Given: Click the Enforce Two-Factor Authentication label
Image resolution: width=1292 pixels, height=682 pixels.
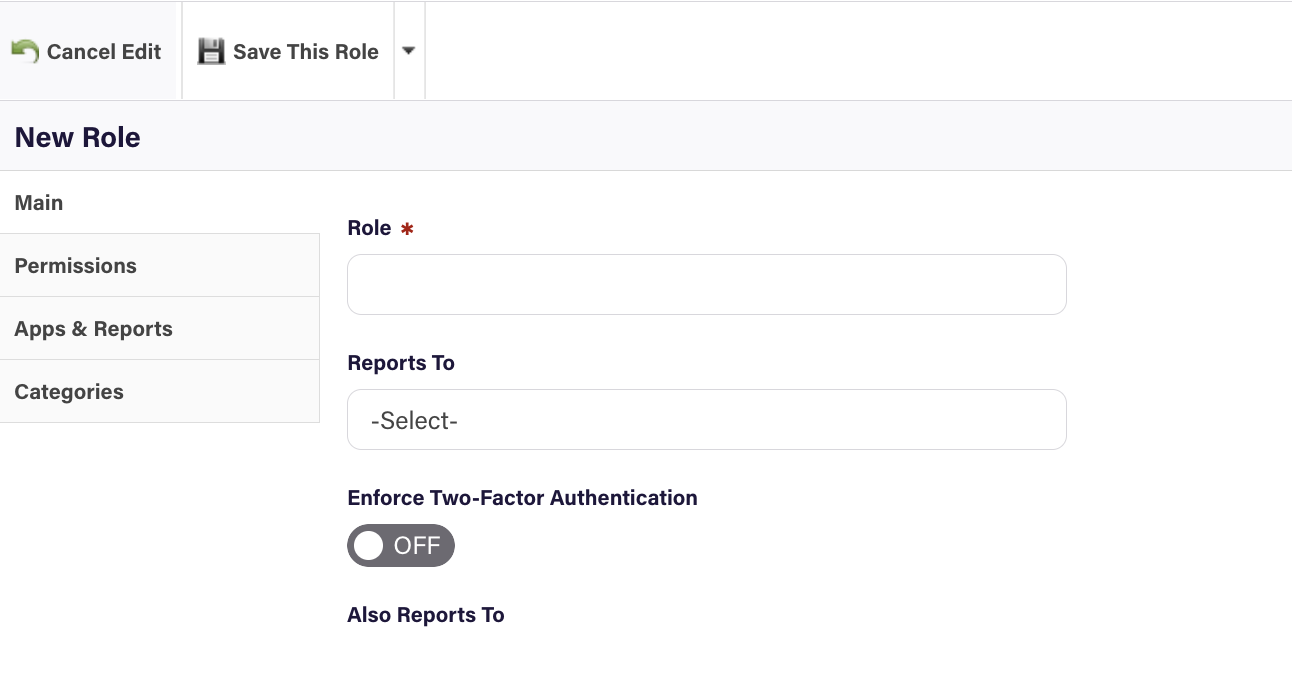Looking at the screenshot, I should [x=522, y=498].
